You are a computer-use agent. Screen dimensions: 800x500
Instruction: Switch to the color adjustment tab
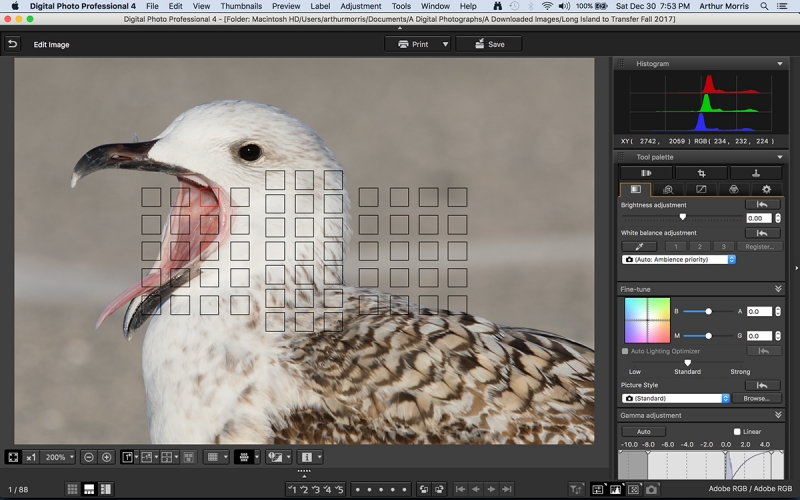(x=734, y=189)
